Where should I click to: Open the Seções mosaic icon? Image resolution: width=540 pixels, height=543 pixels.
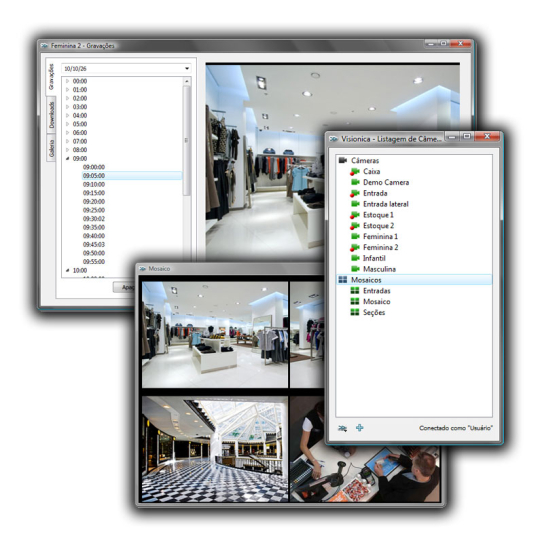click(355, 312)
